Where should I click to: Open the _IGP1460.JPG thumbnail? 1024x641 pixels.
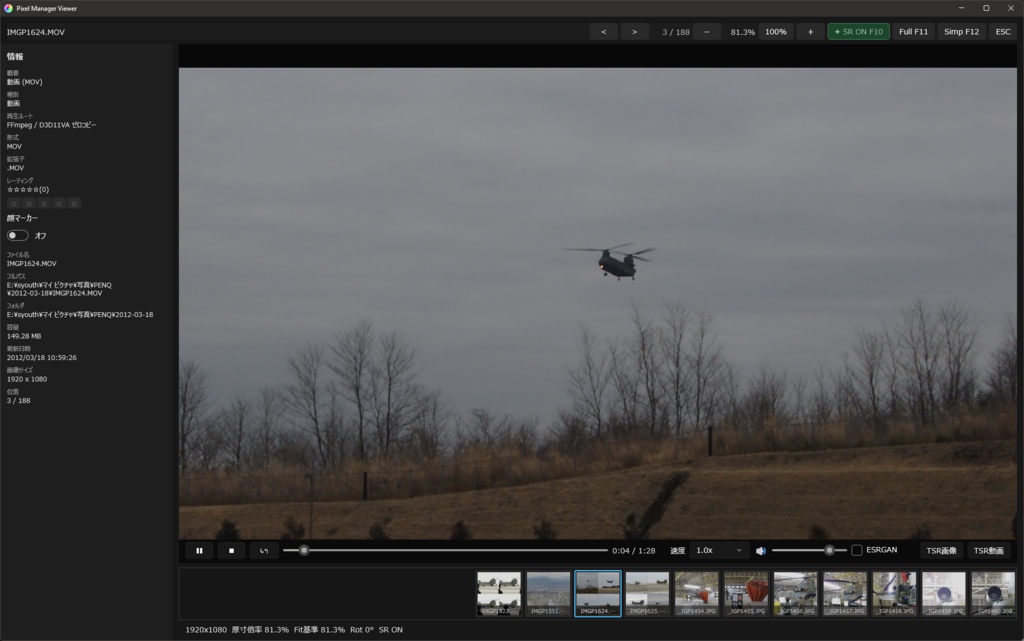[x=993, y=593]
